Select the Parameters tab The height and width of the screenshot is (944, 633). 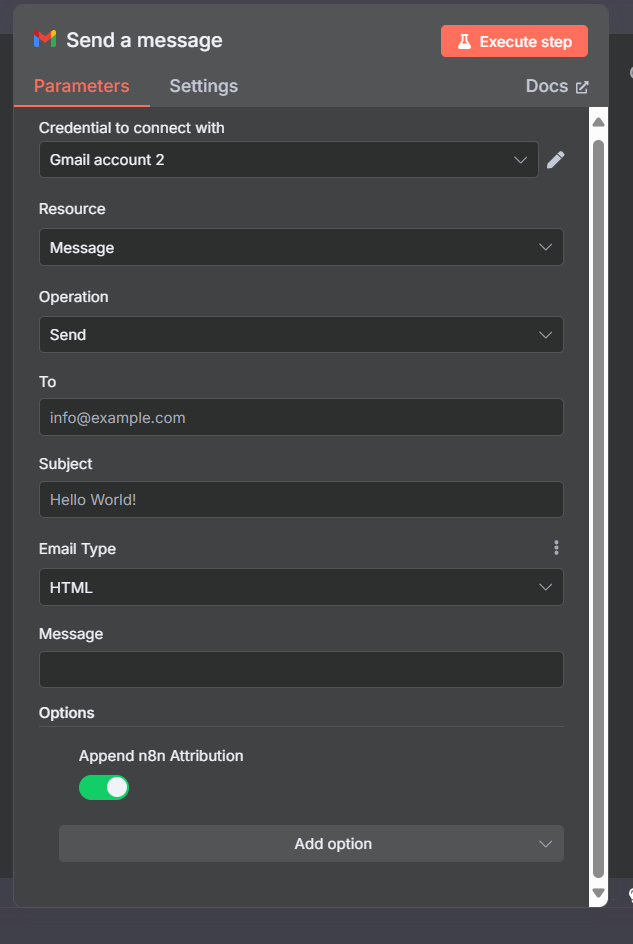(x=81, y=86)
